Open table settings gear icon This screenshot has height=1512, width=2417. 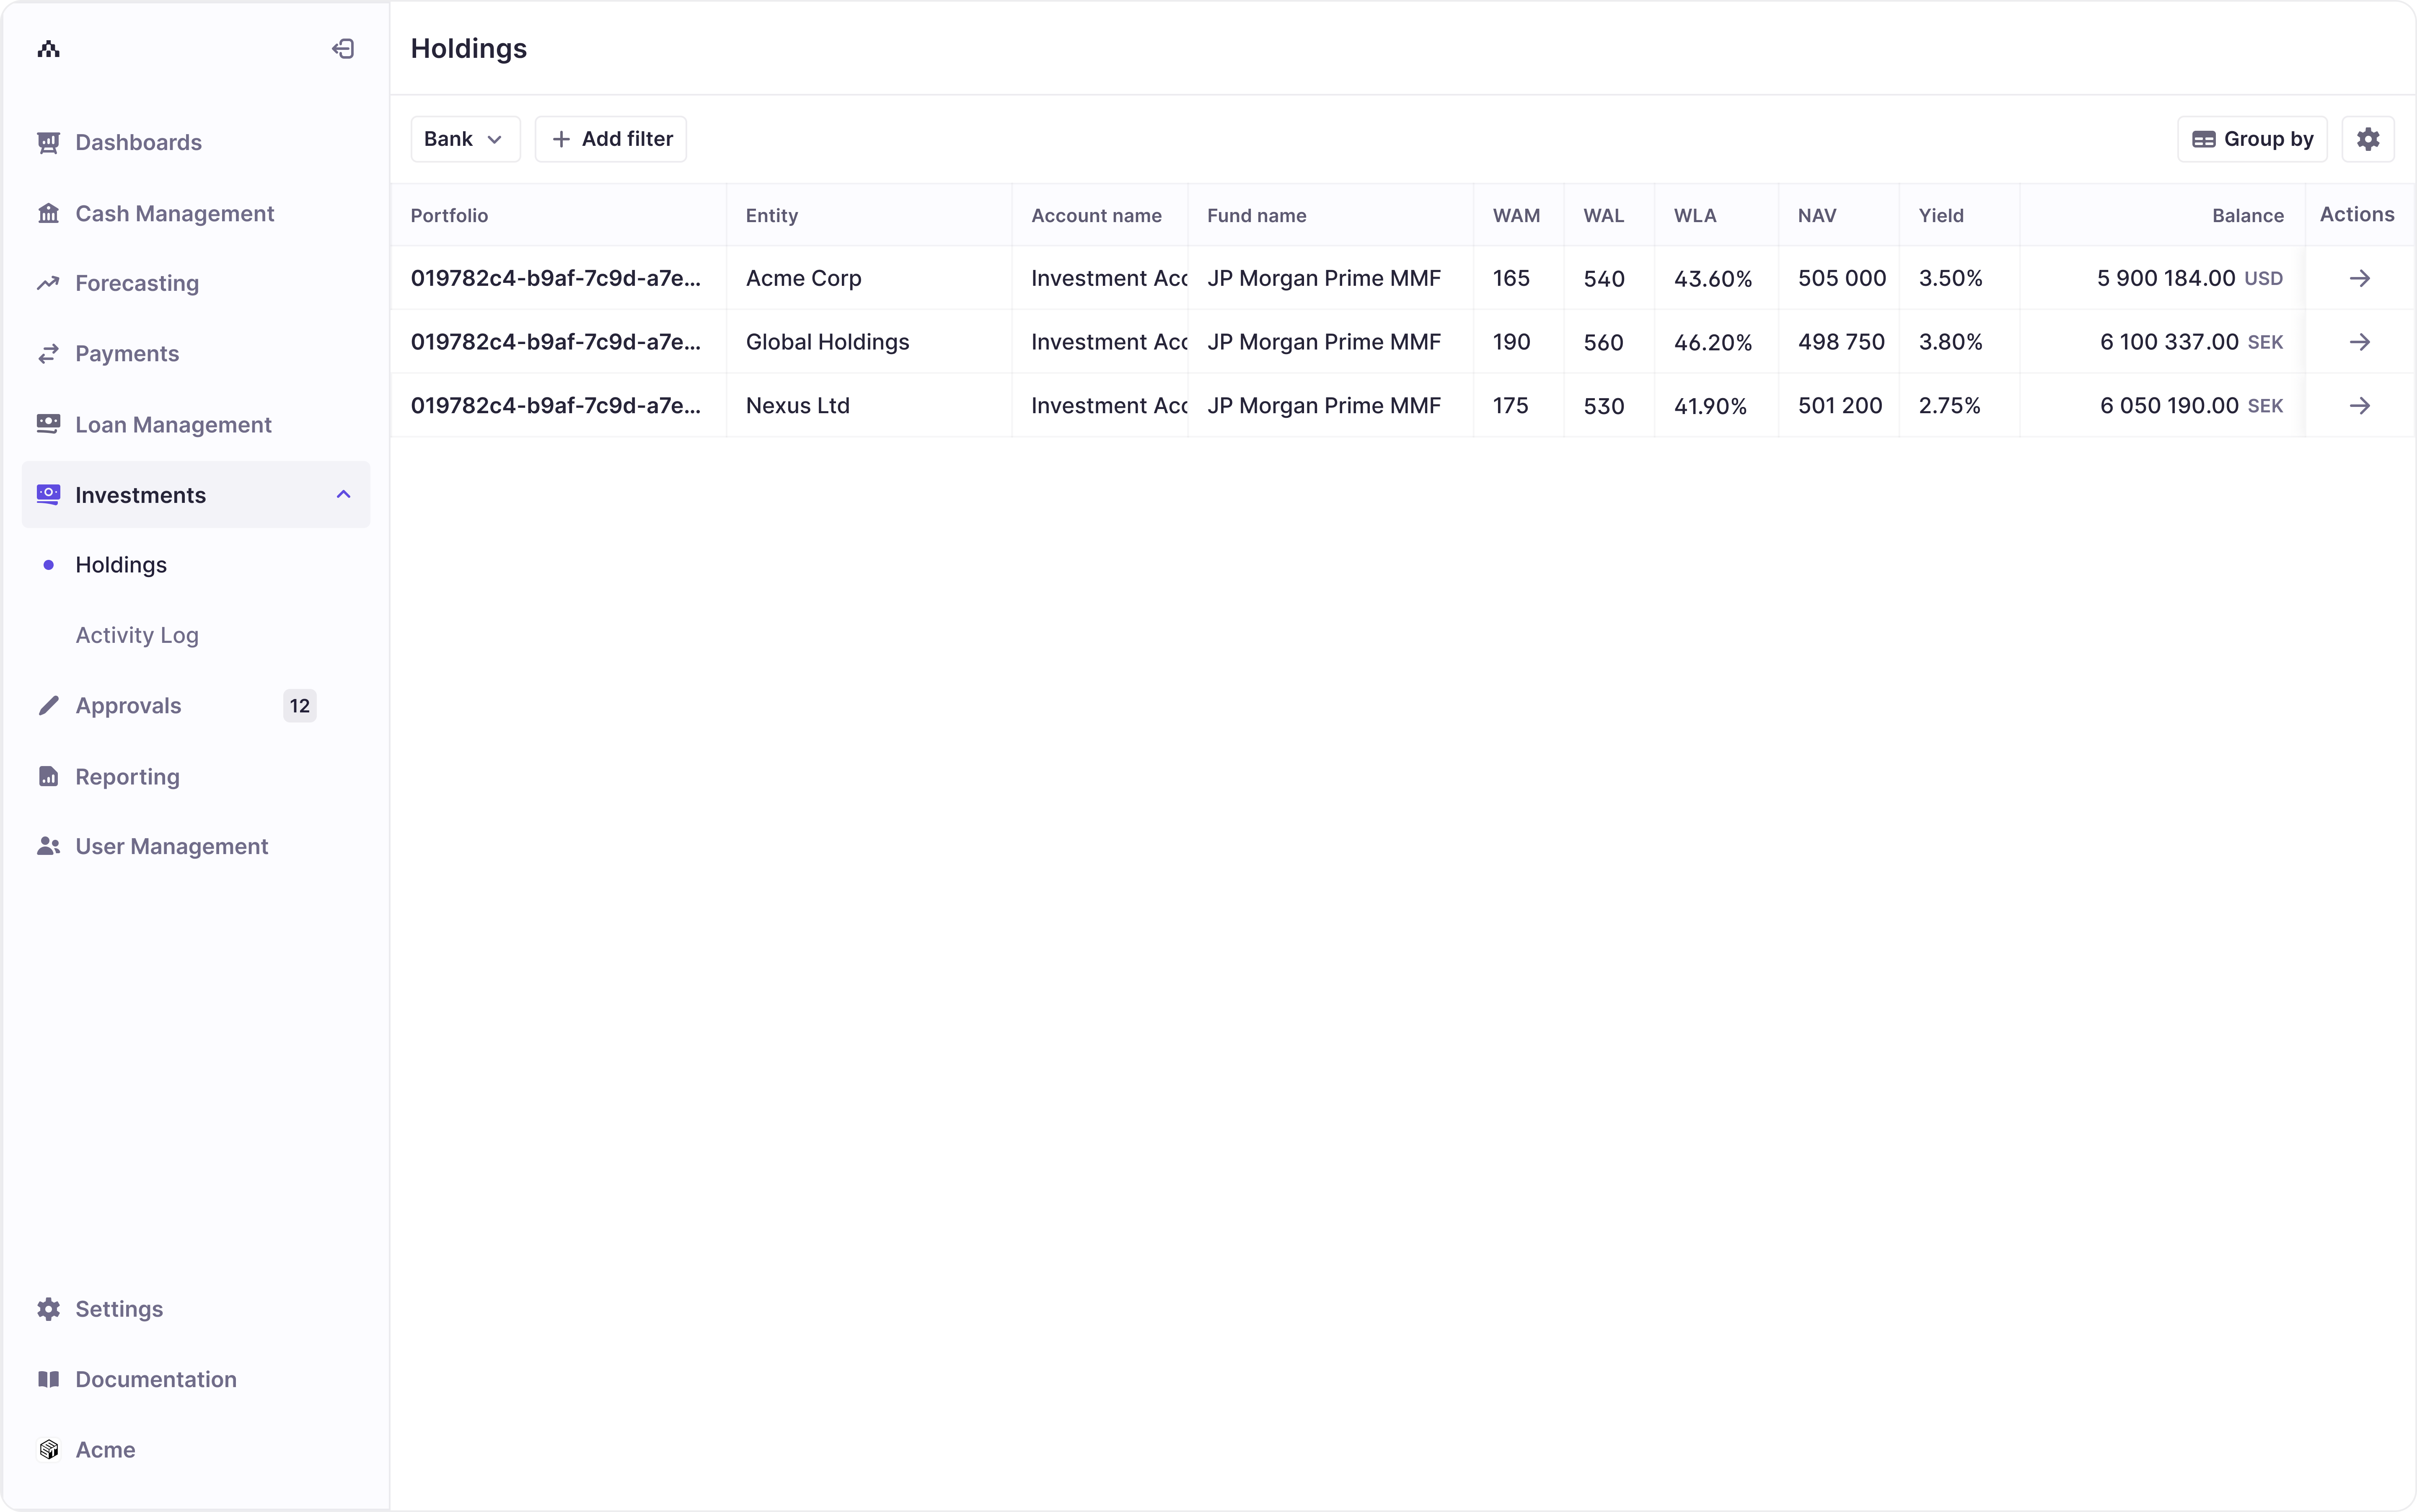(x=2368, y=139)
